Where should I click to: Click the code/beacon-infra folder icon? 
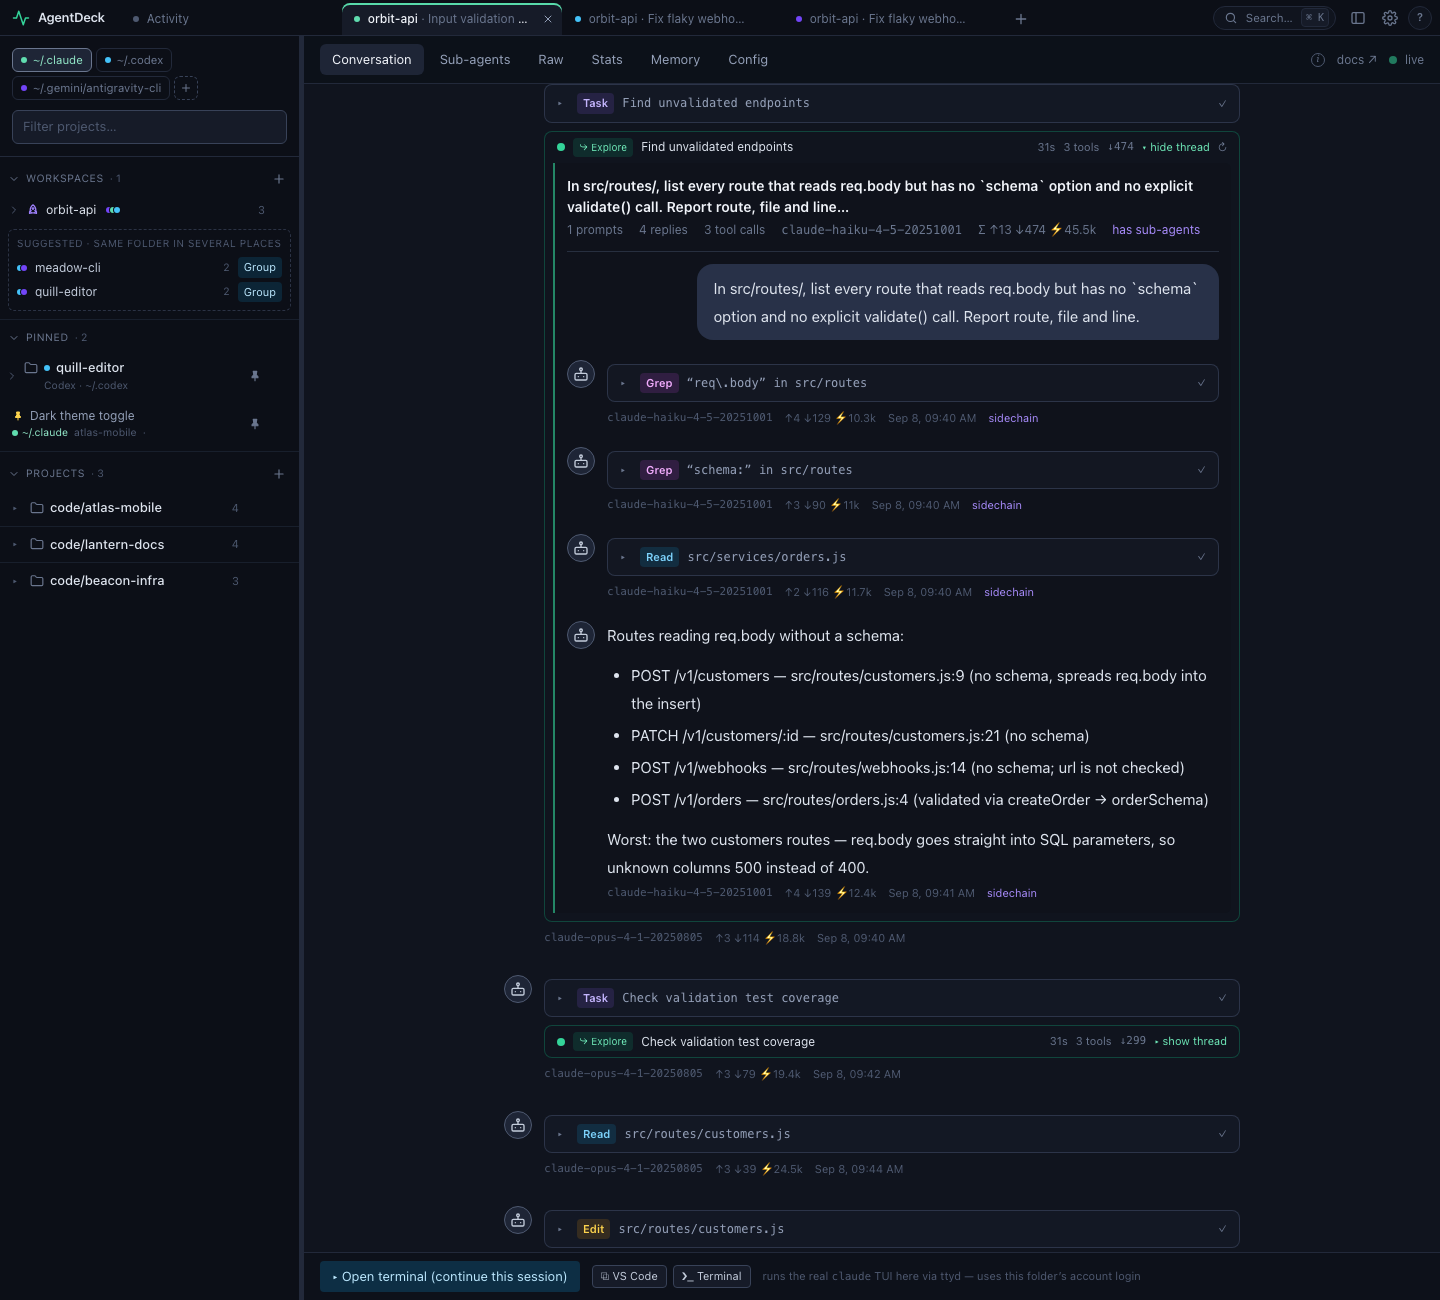[37, 581]
